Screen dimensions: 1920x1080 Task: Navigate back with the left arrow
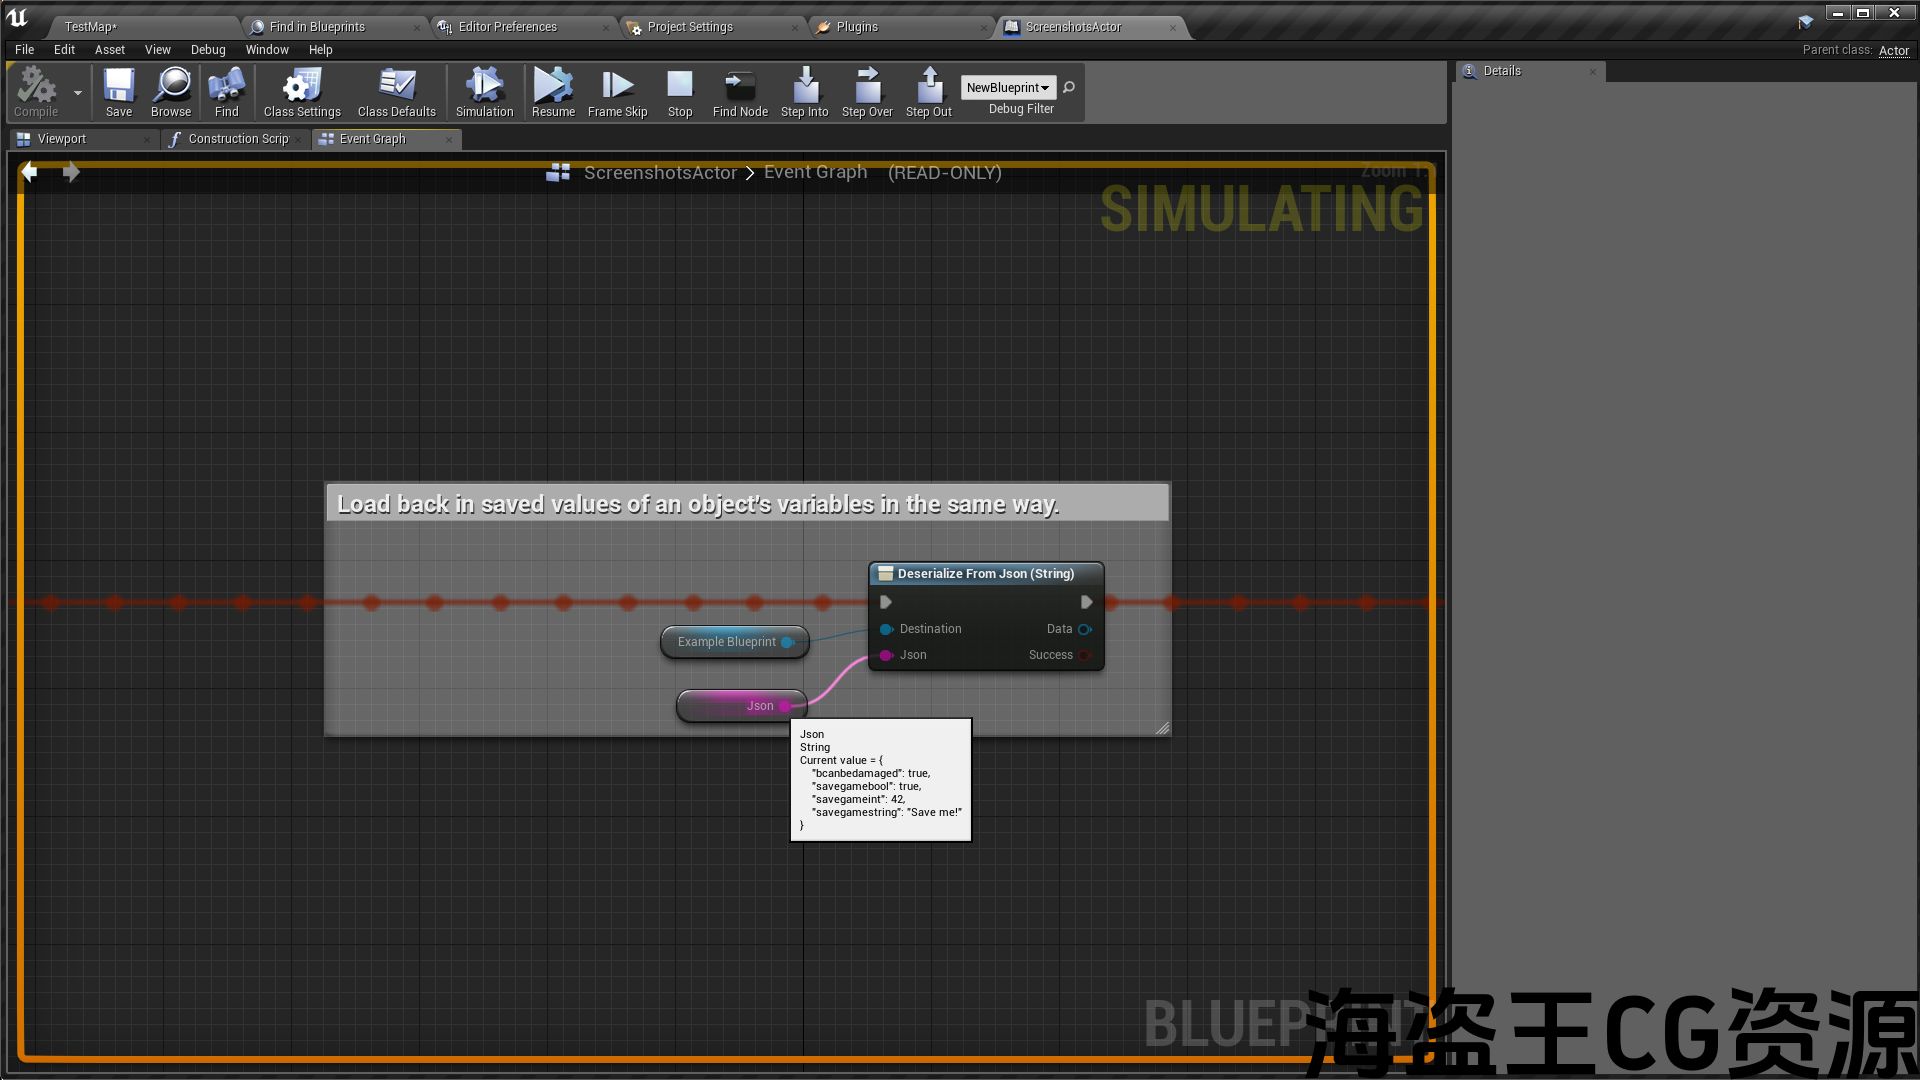tap(30, 173)
